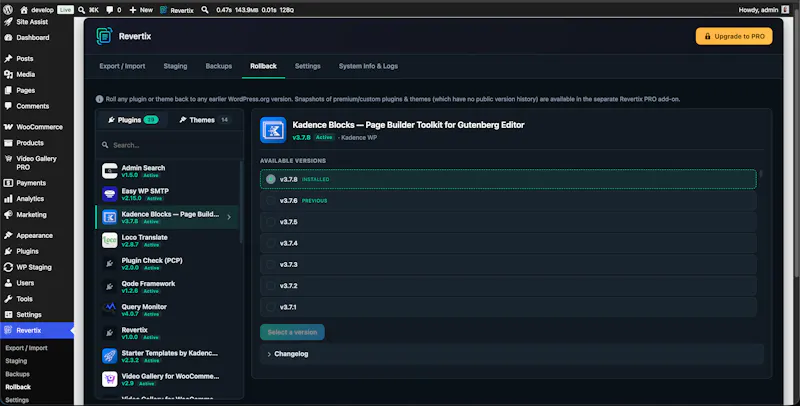800x406 pixels.
Task: Click the Revertix logo in header
Action: tap(104, 36)
